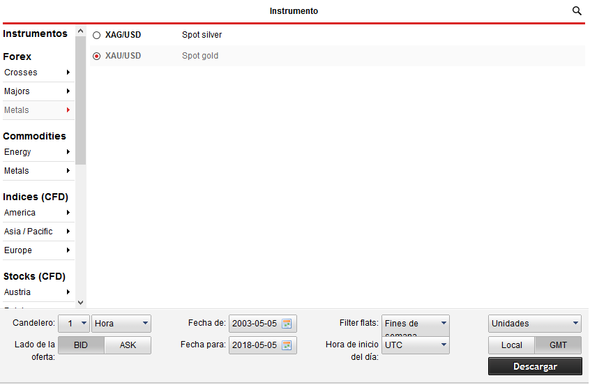Click the Commodities section heading
This screenshot has width=590, height=385.
(34, 136)
